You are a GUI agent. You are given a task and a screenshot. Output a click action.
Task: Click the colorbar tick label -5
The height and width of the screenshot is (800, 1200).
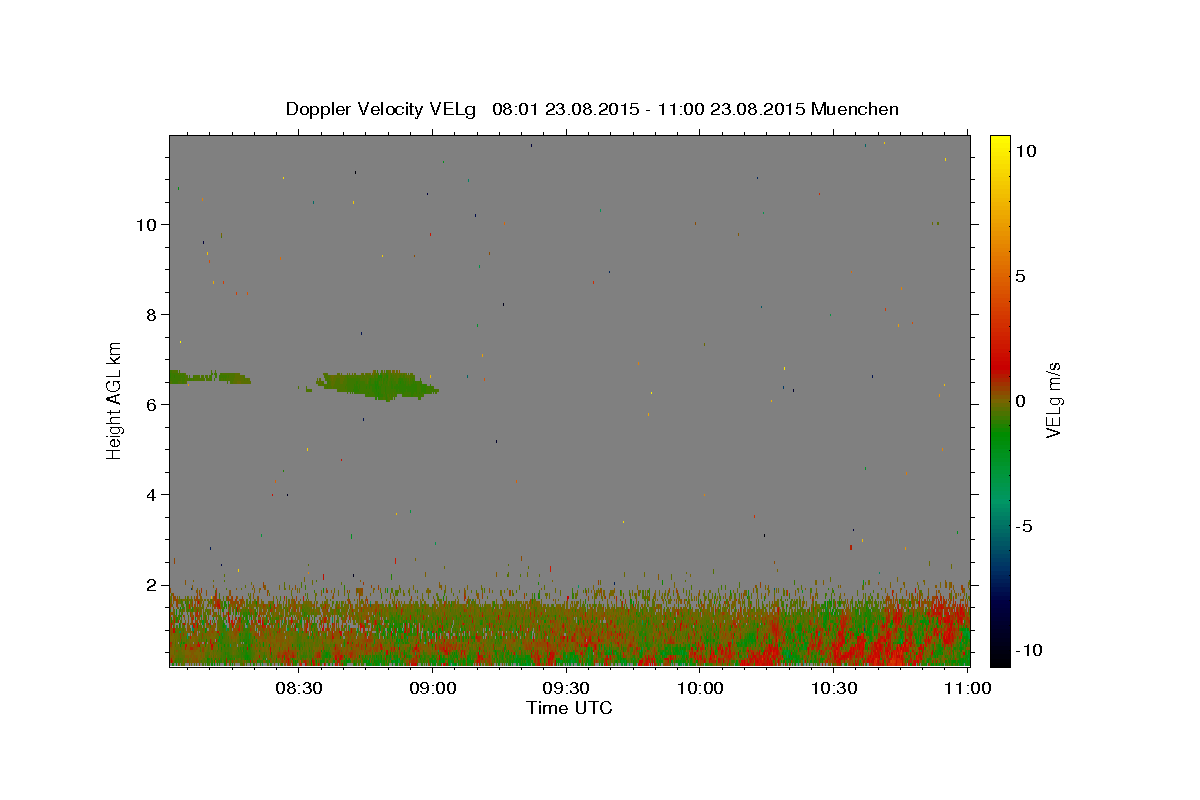tap(1025, 526)
